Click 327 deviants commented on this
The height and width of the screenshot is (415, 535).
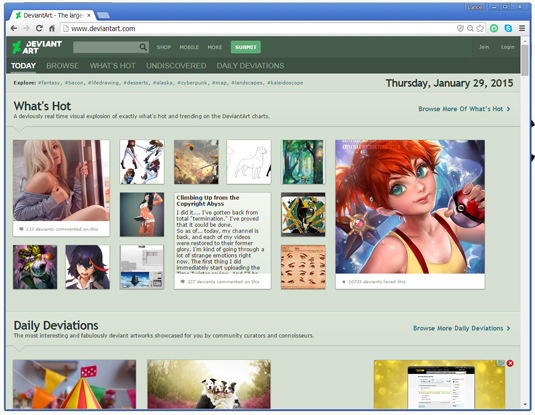(x=223, y=282)
